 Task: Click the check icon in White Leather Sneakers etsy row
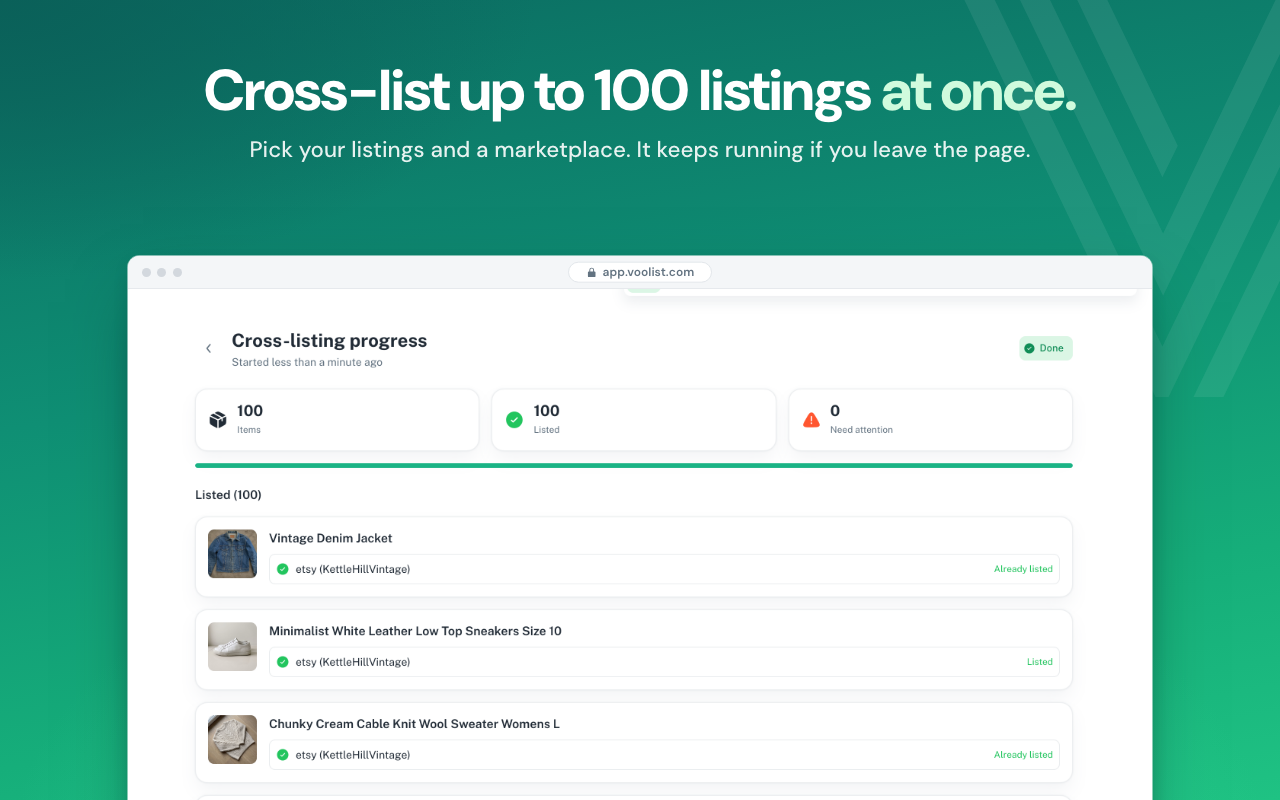(x=282, y=662)
